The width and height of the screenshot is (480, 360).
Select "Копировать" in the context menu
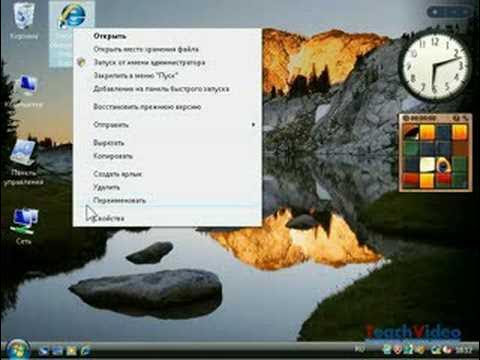[x=167, y=156]
